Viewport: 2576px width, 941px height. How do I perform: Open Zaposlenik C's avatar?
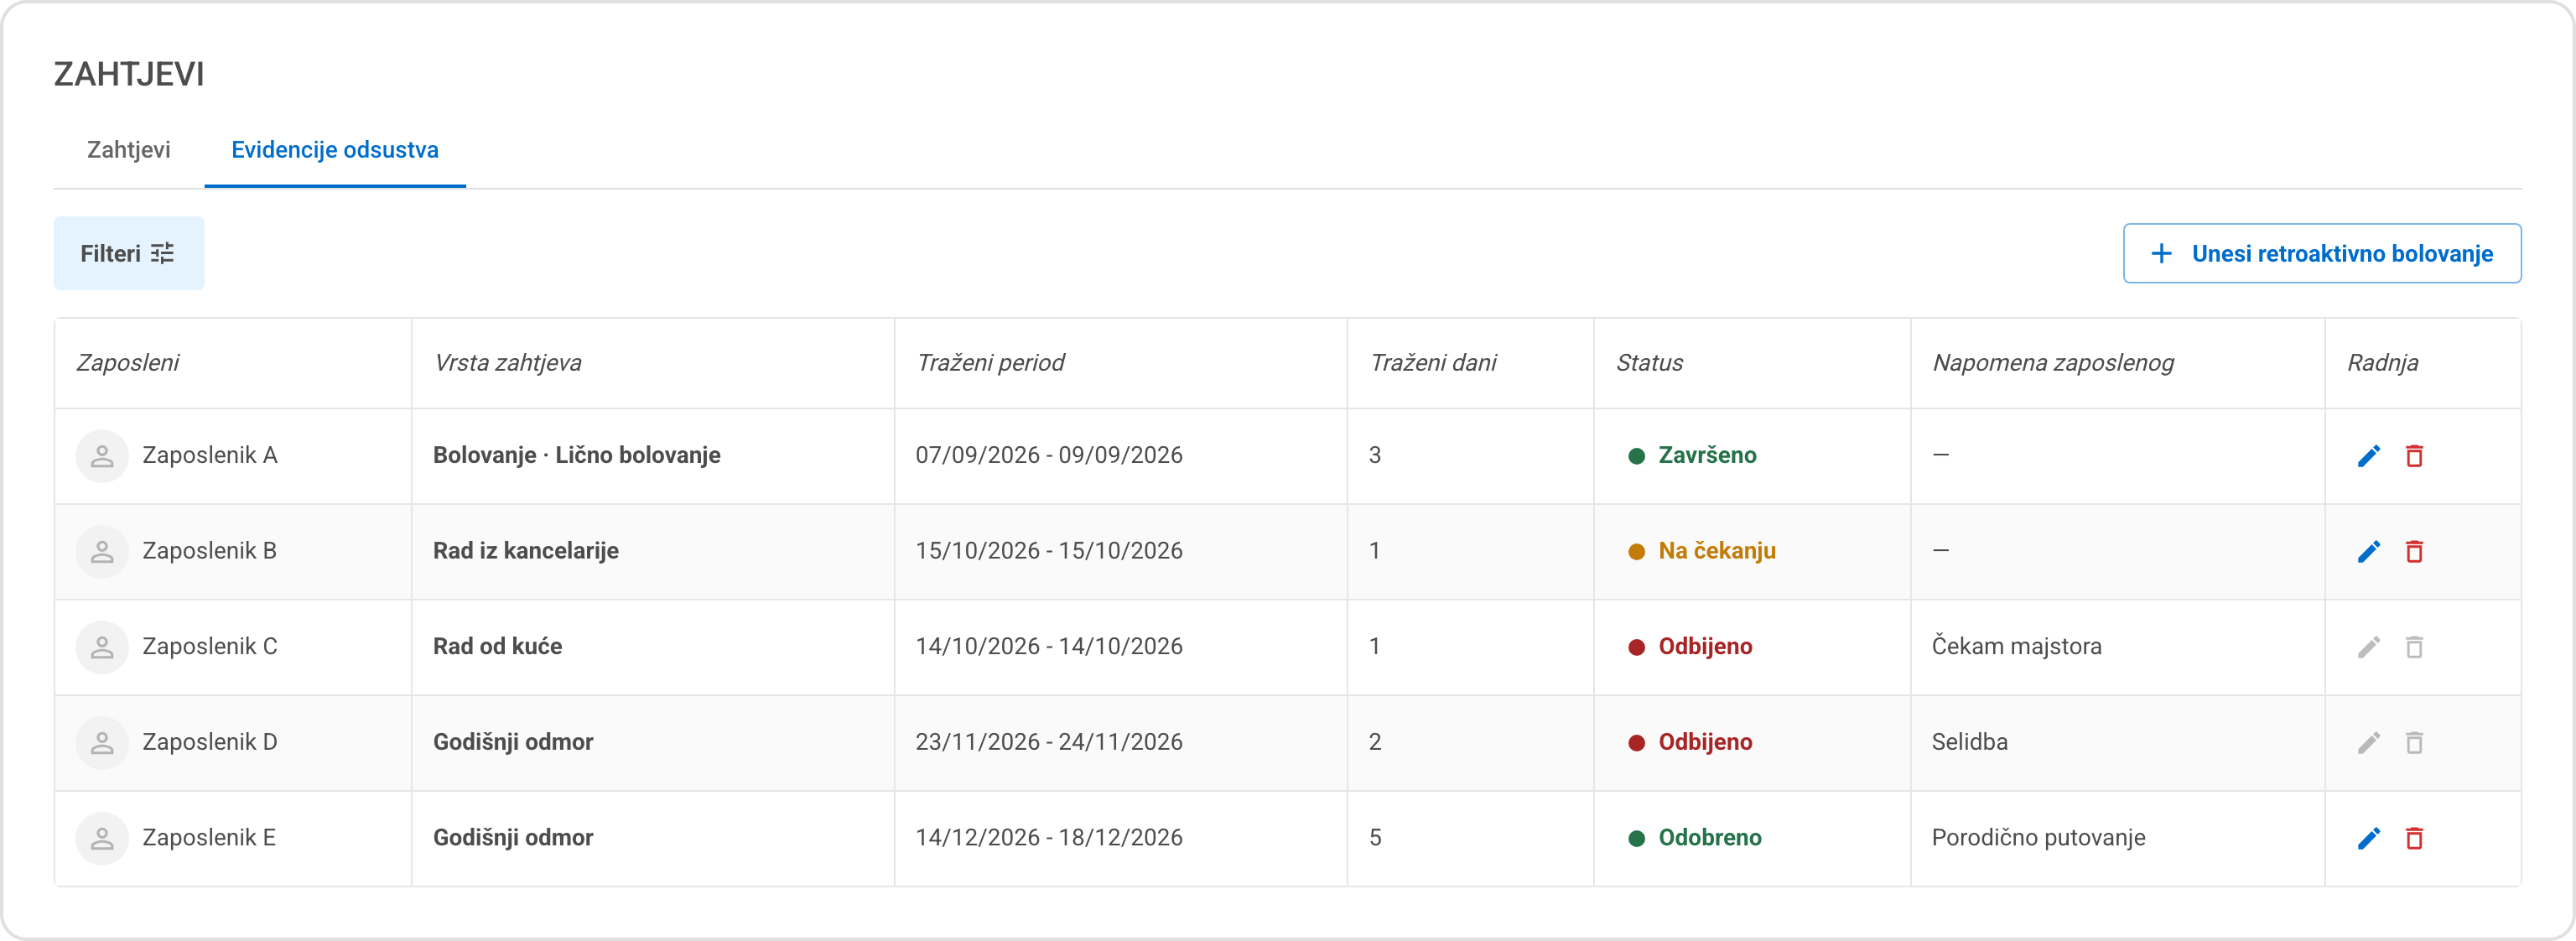pyautogui.click(x=102, y=647)
